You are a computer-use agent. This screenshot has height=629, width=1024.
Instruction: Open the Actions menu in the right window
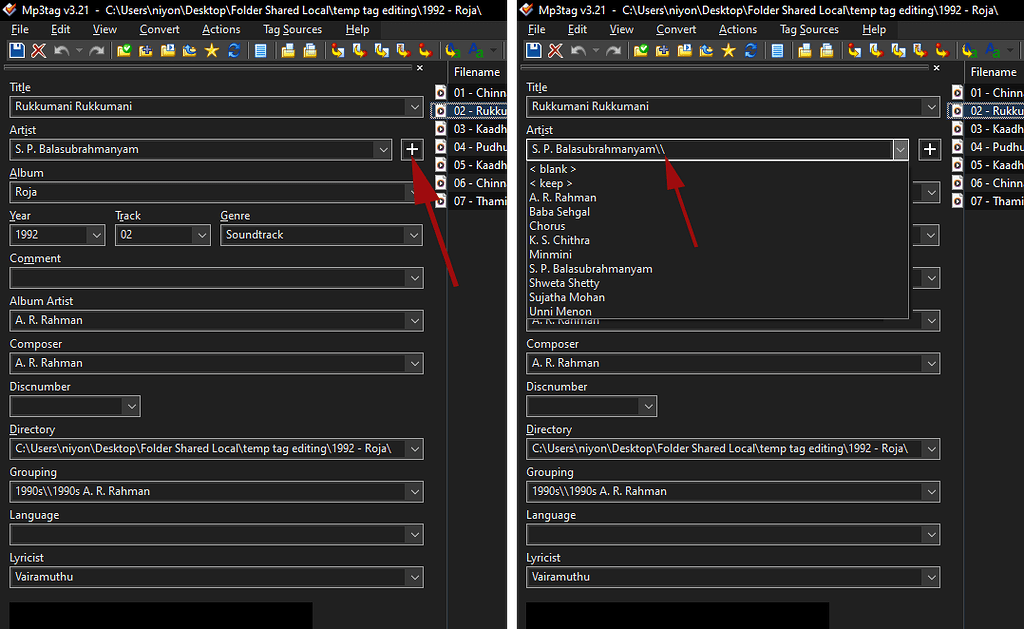738,29
